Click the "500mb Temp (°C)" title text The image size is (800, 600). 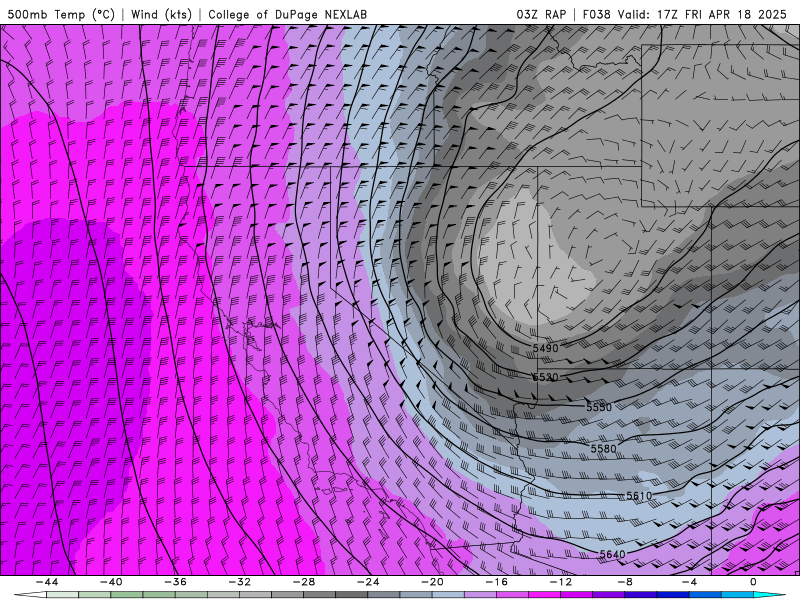tap(61, 14)
